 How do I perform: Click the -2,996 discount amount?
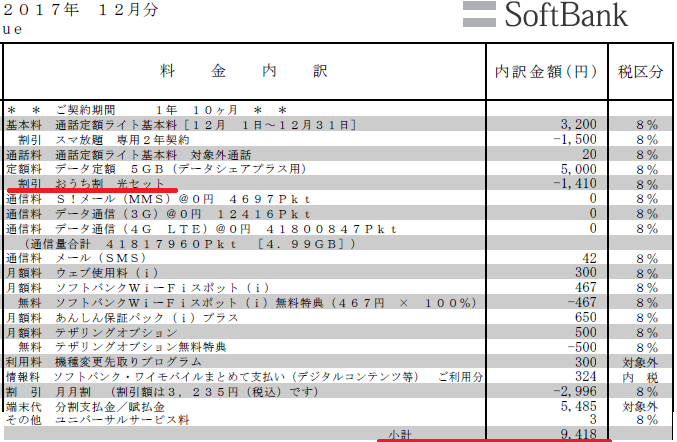point(575,391)
